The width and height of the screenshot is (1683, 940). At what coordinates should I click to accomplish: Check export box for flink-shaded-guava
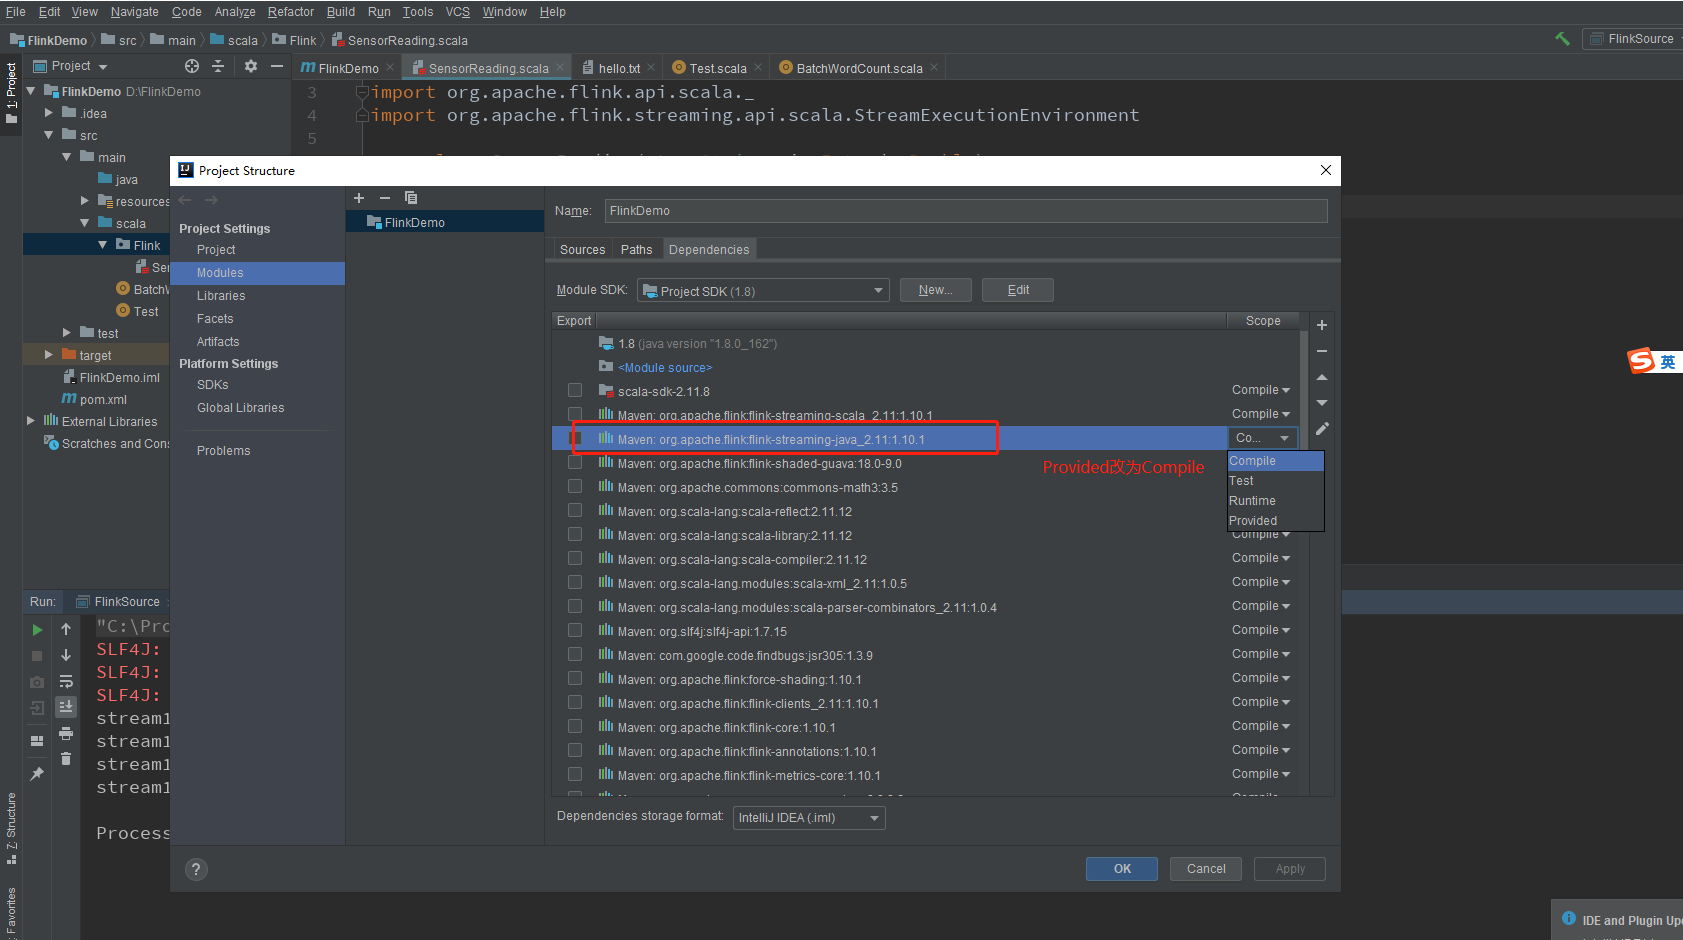(575, 462)
